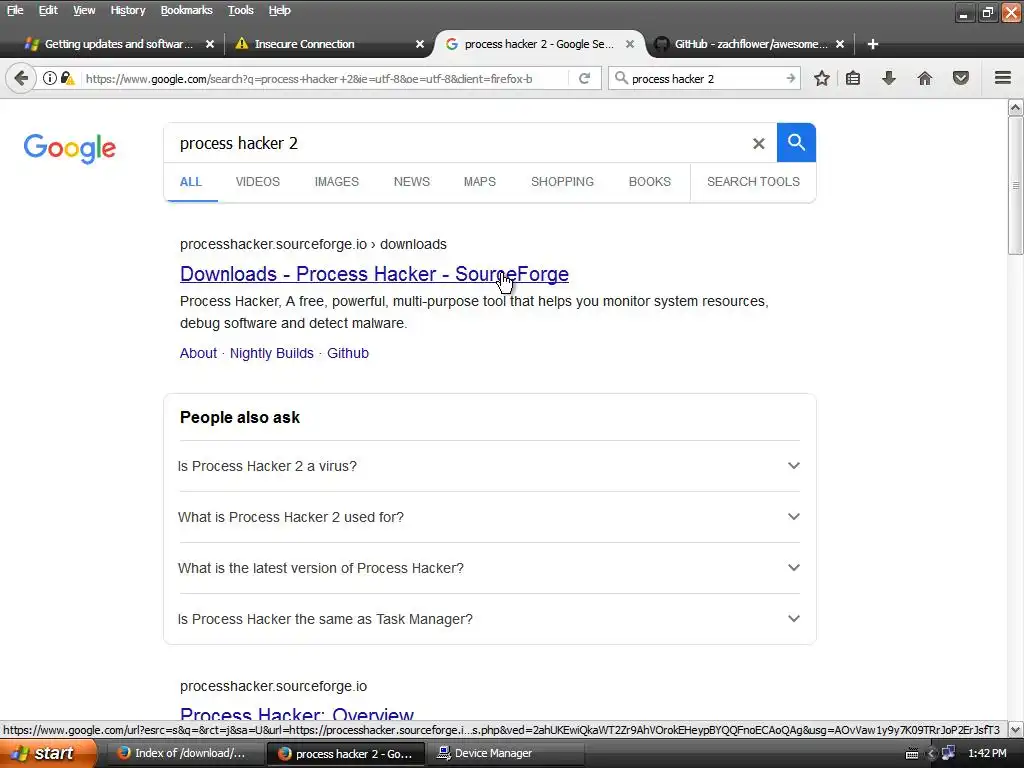Open the Tools menu
The height and width of the screenshot is (768, 1024).
pos(240,10)
